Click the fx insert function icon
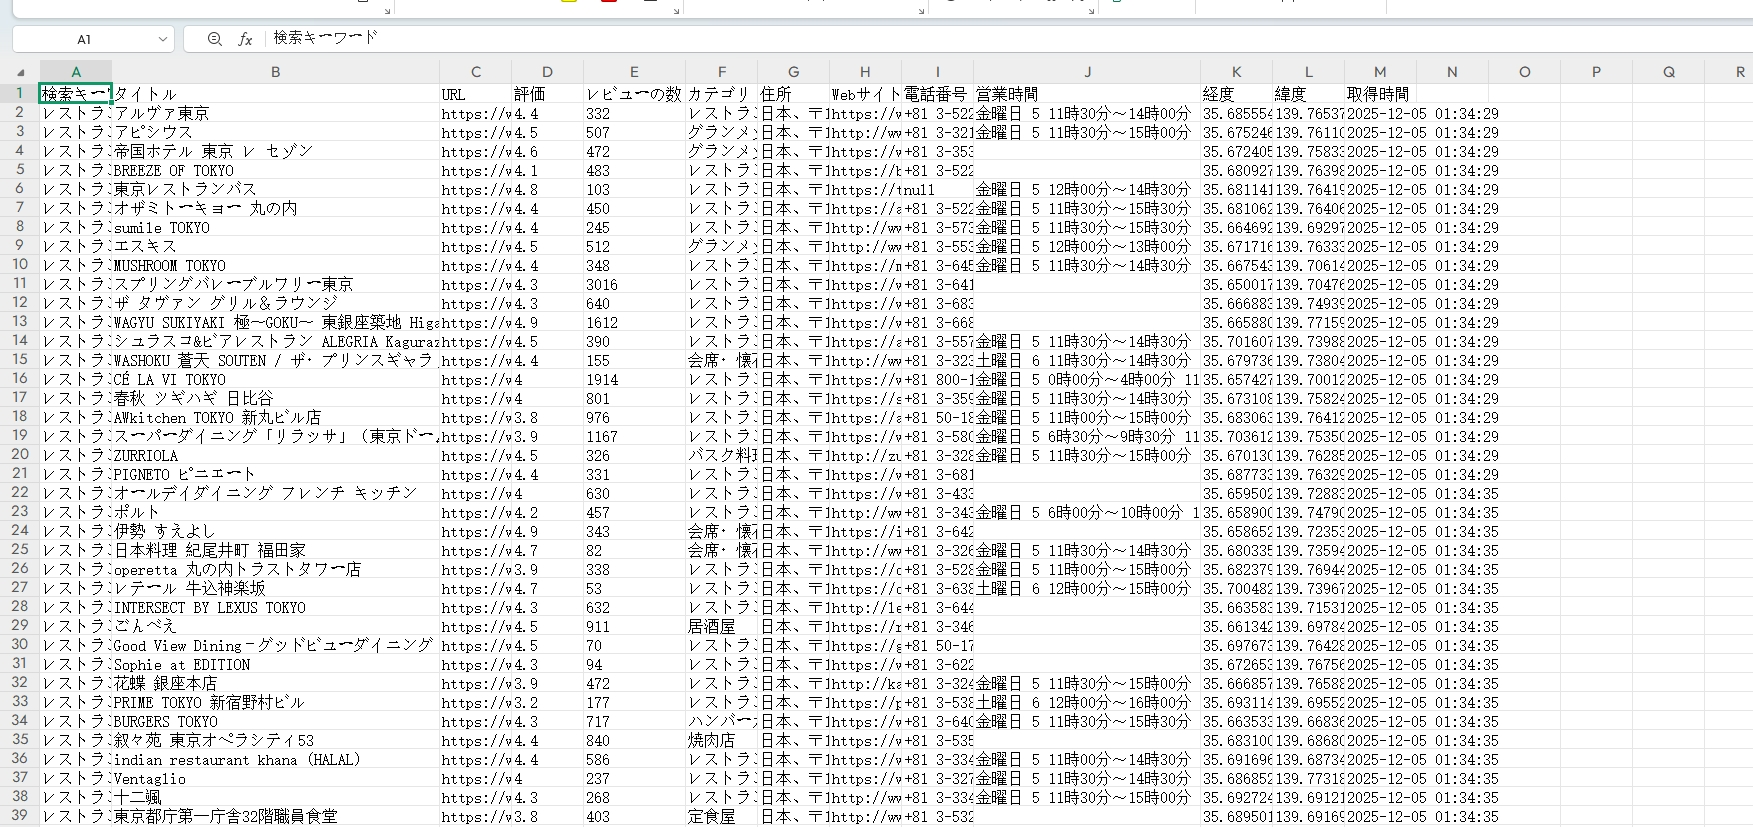 point(245,39)
